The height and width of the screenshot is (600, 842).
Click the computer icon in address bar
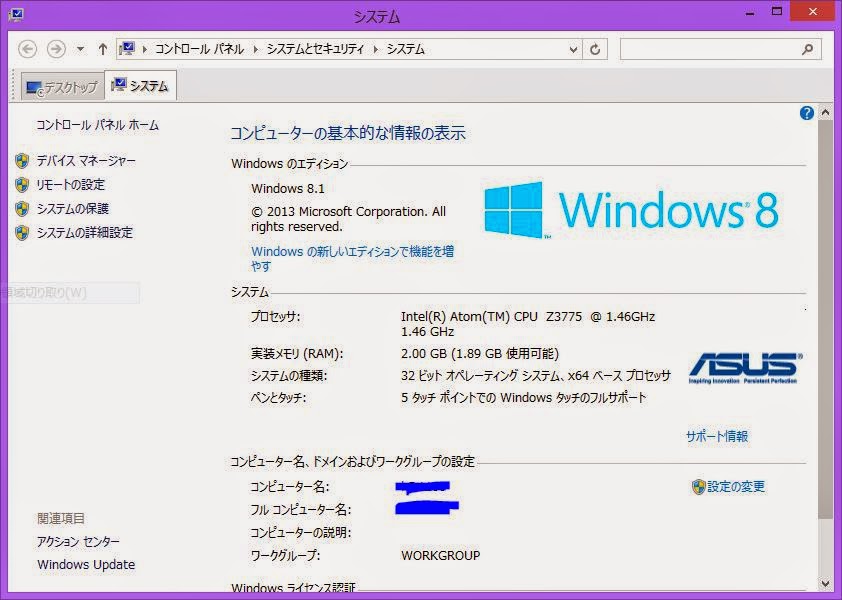pyautogui.click(x=127, y=49)
